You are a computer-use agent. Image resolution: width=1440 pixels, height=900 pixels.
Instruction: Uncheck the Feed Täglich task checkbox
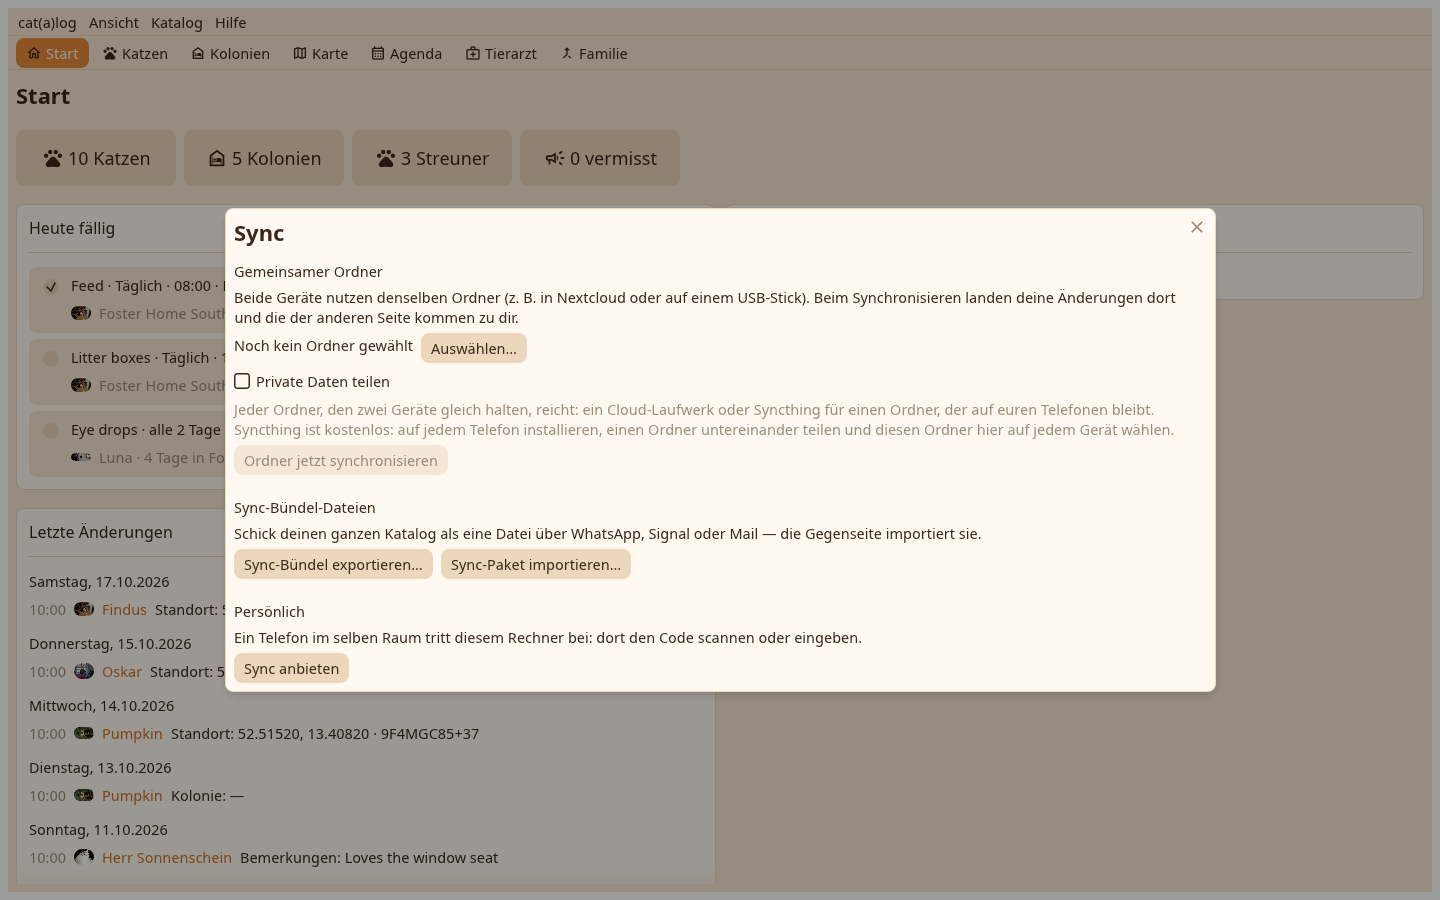pos(51,287)
